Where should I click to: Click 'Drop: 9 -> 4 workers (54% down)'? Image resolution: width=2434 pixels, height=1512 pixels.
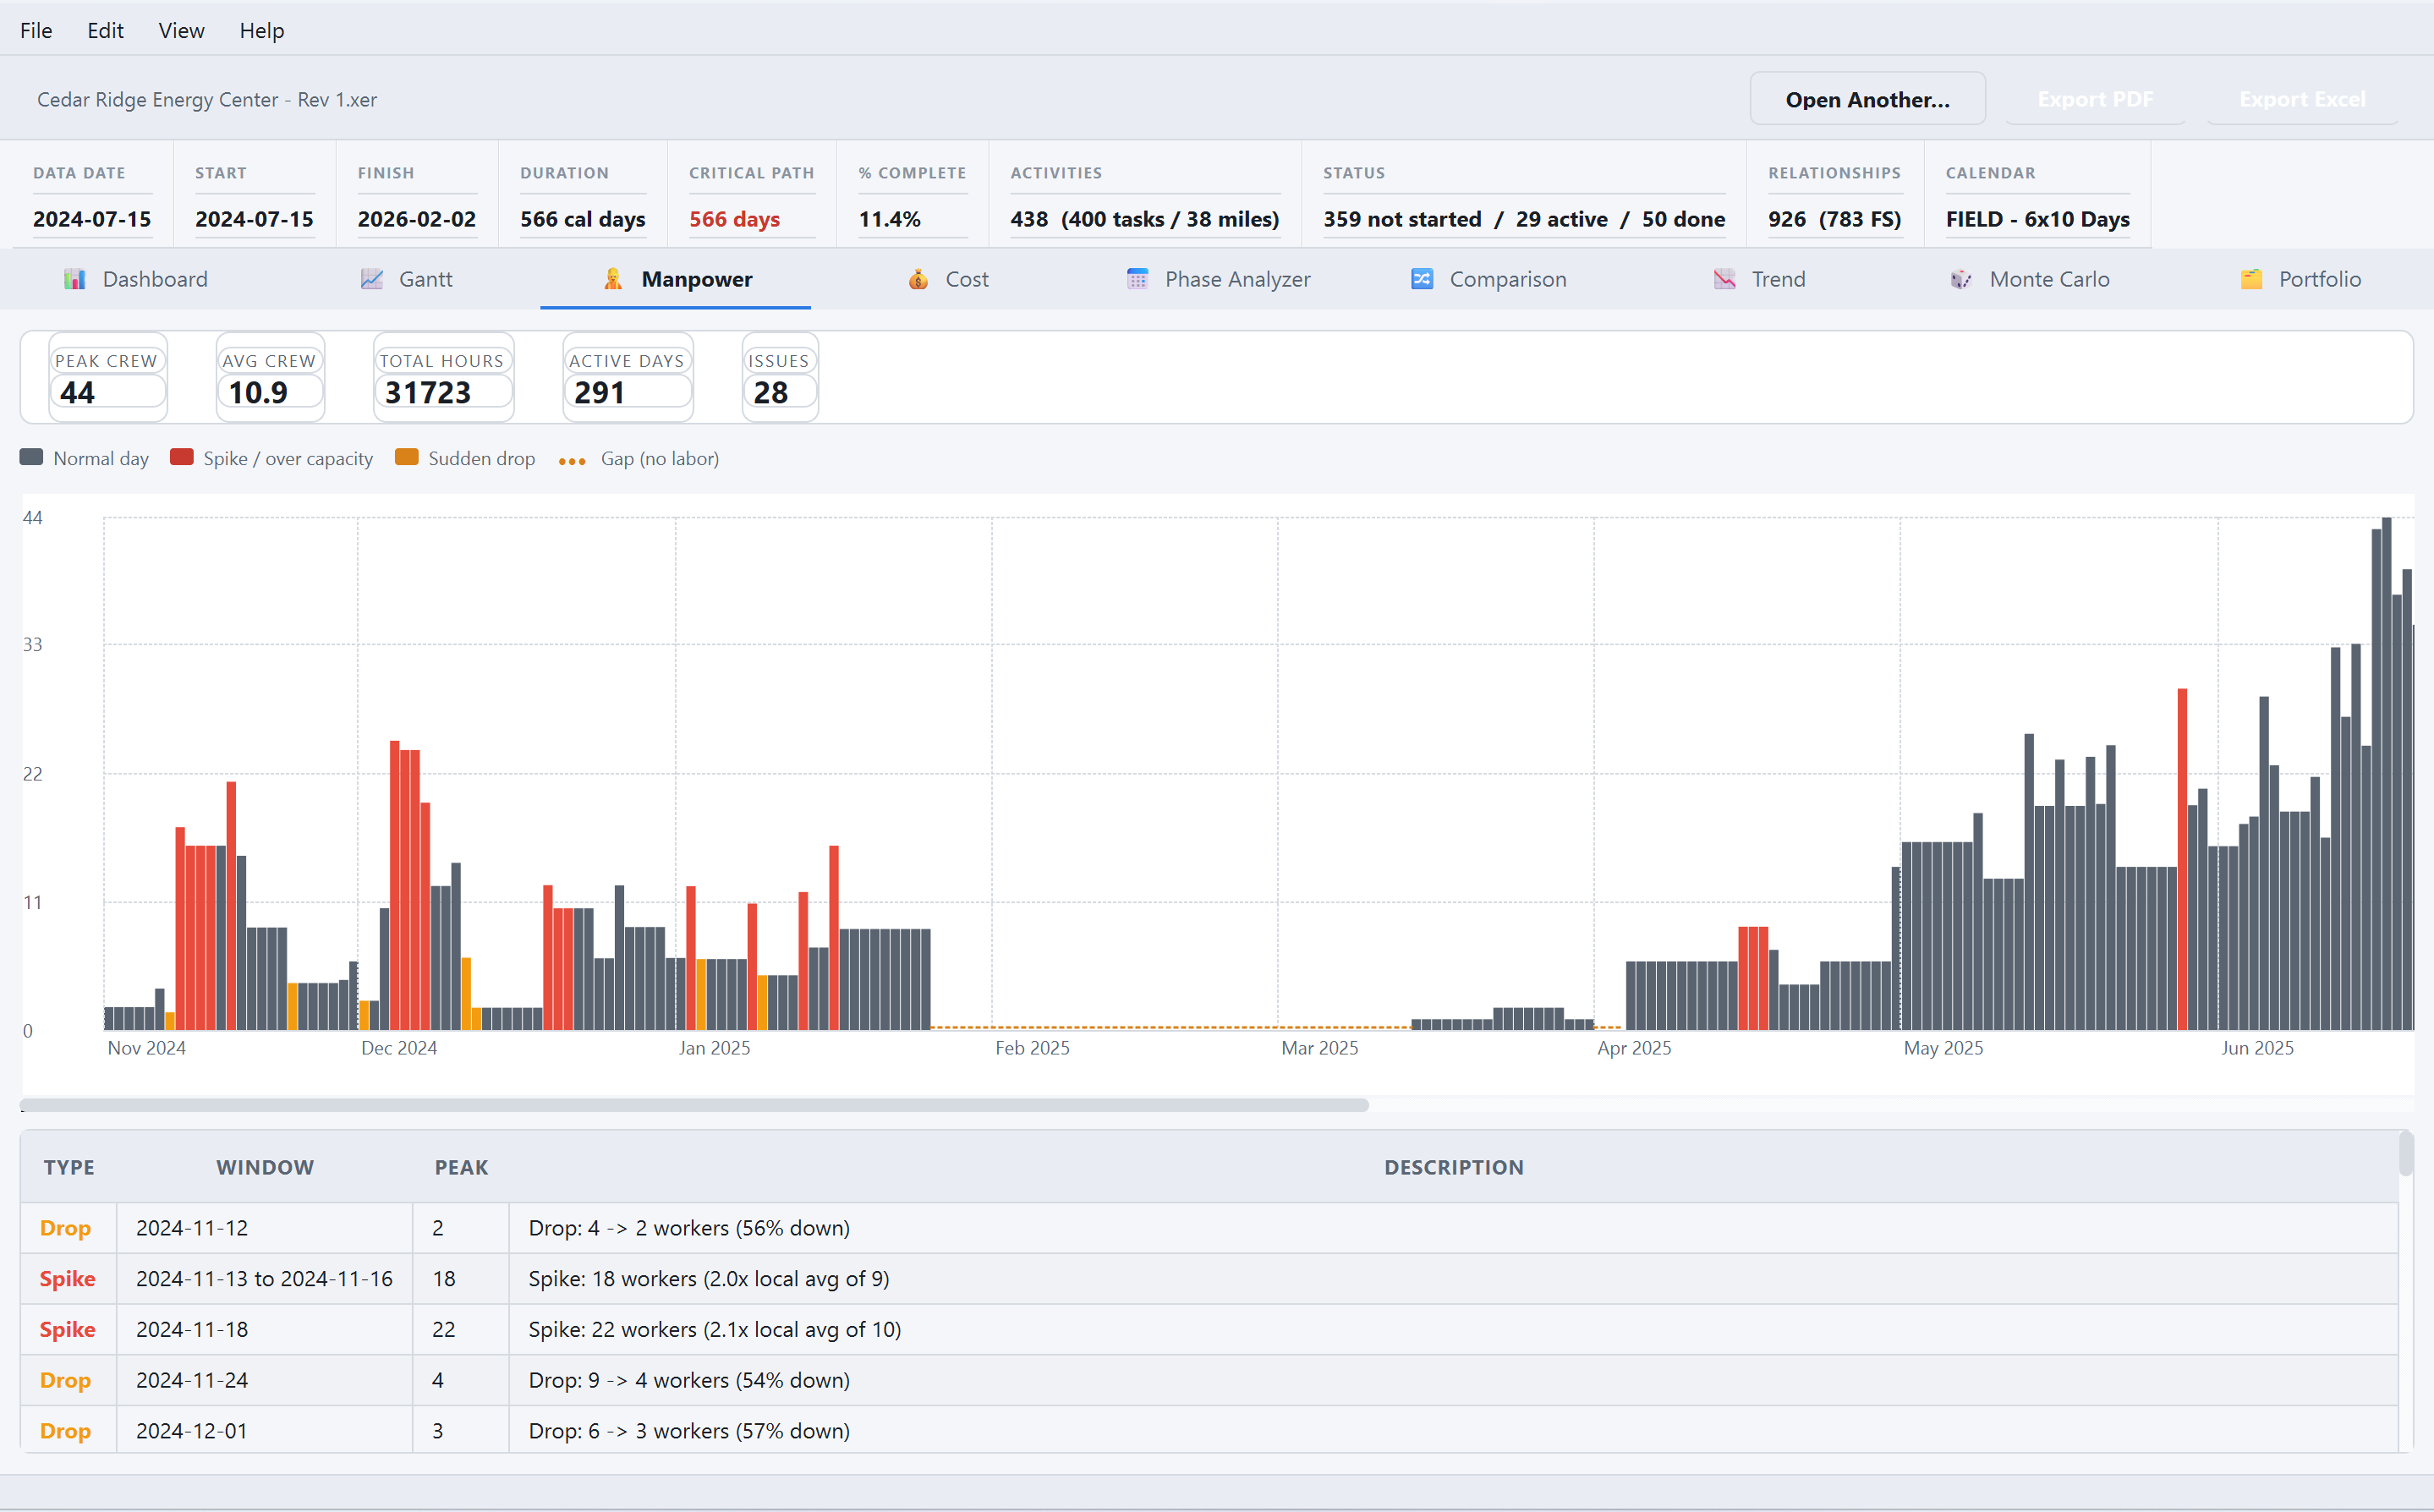pyautogui.click(x=689, y=1380)
